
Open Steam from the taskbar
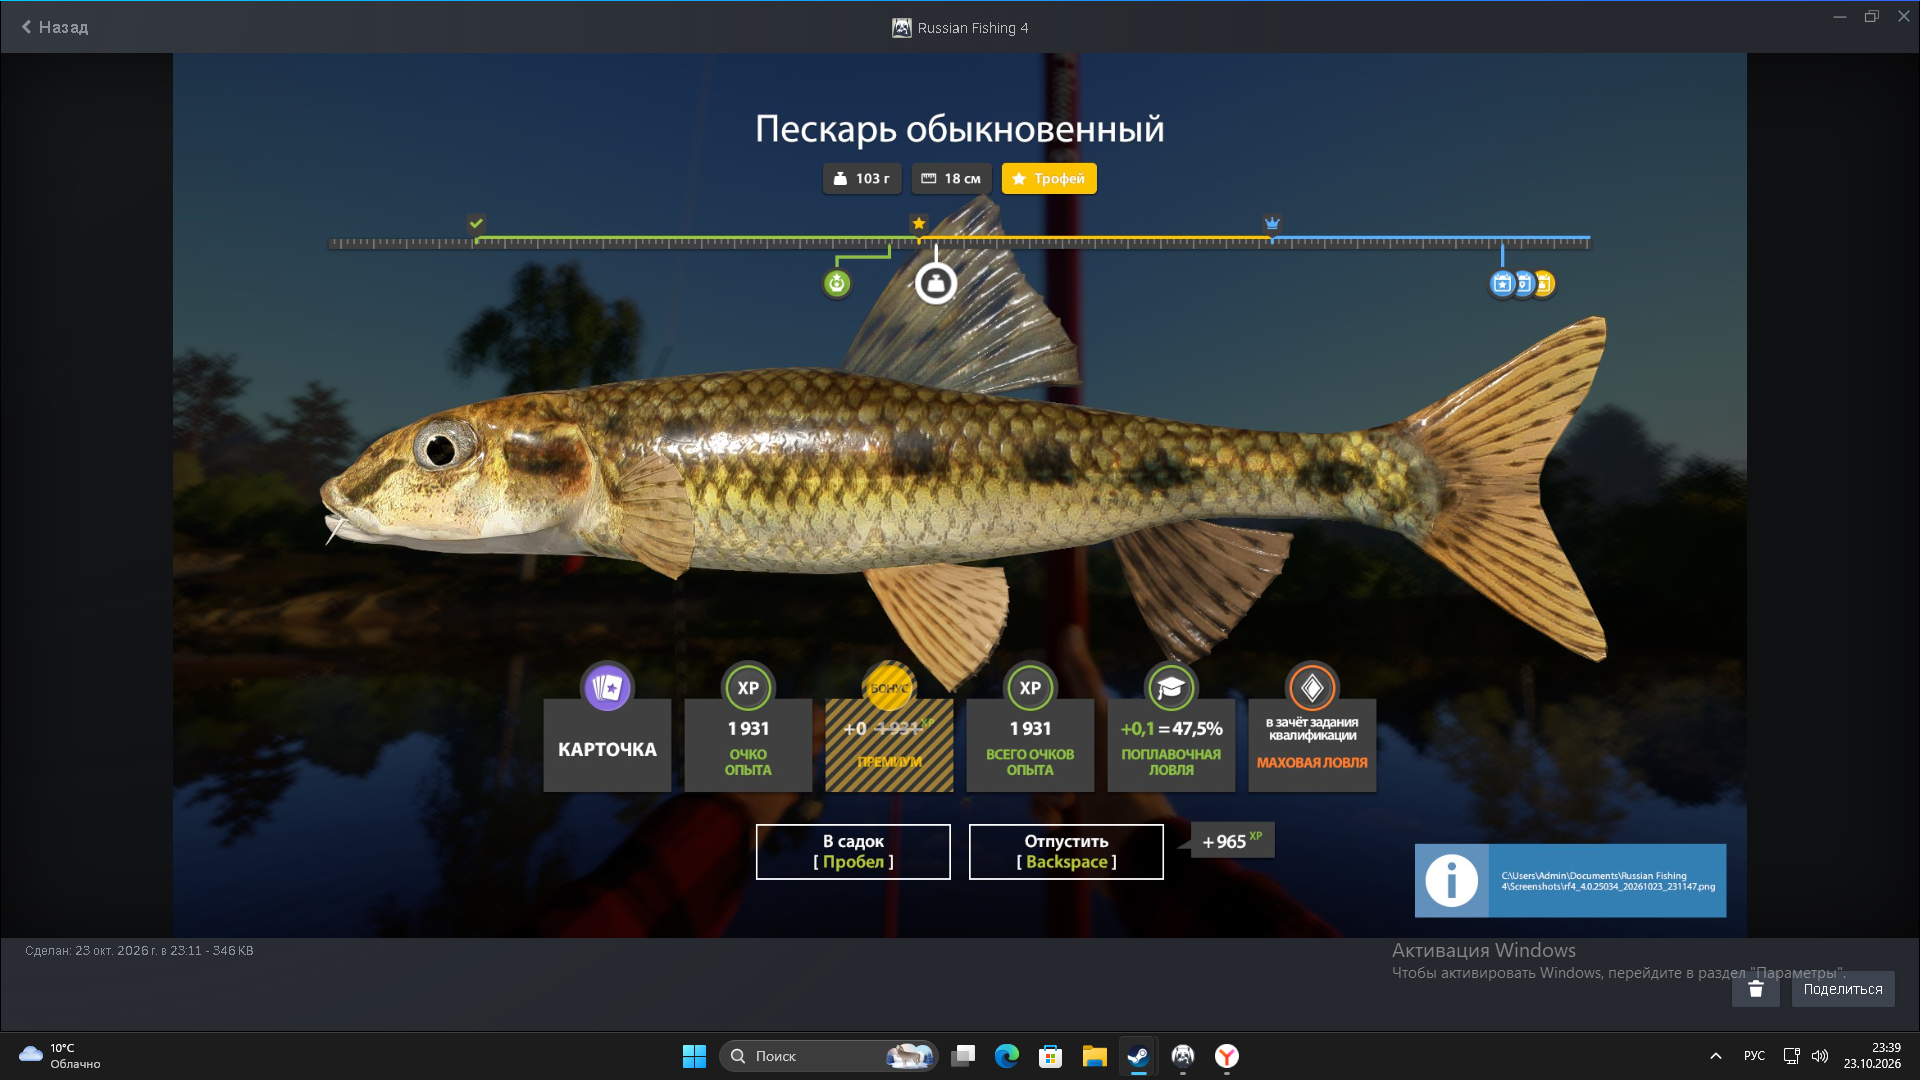[x=1138, y=1056]
